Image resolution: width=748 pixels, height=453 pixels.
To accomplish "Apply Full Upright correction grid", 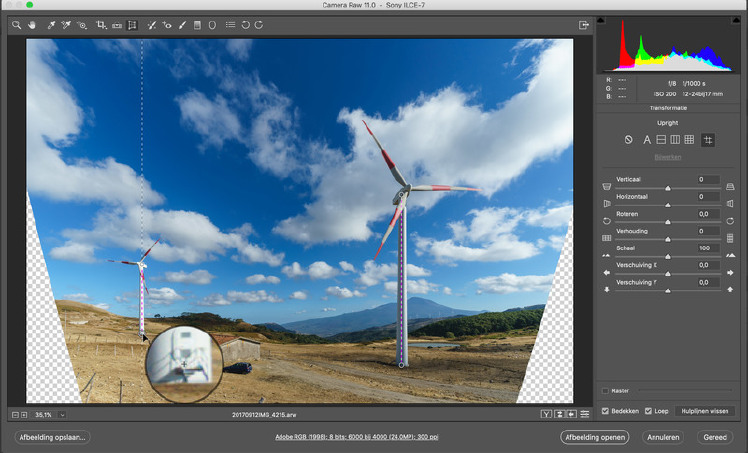I will coord(689,140).
